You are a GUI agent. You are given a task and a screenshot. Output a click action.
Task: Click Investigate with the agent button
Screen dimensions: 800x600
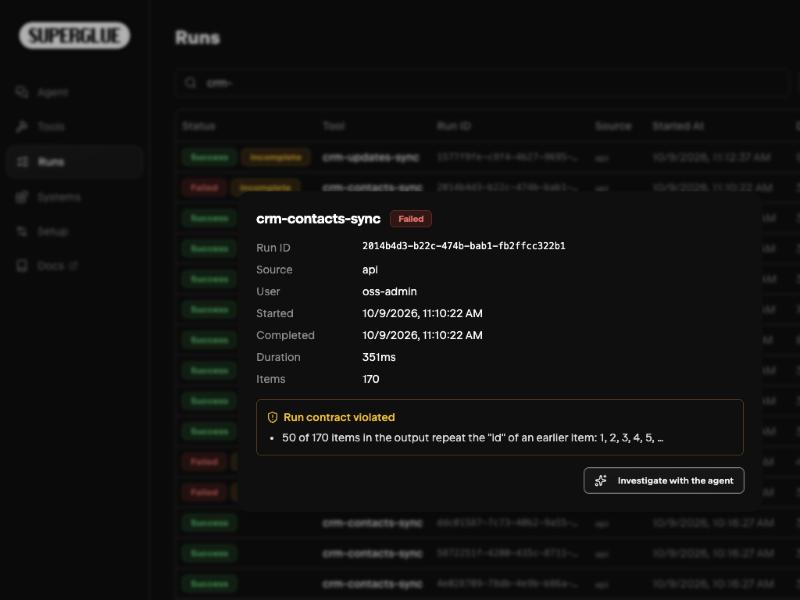coord(663,481)
